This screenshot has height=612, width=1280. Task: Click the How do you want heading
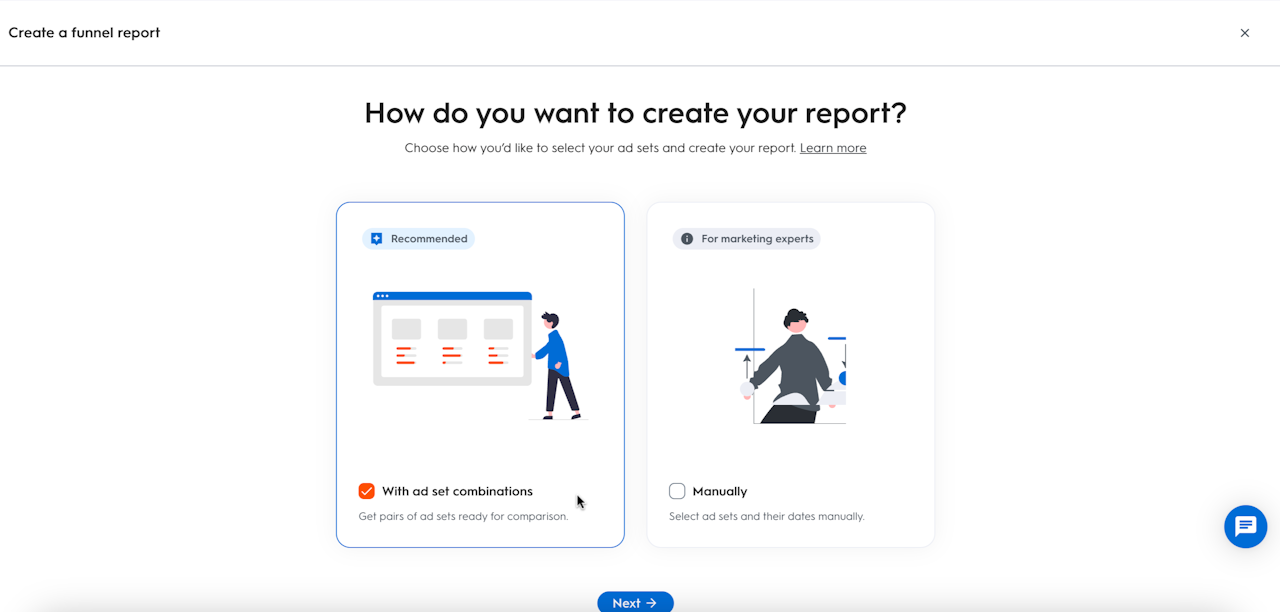(x=635, y=113)
